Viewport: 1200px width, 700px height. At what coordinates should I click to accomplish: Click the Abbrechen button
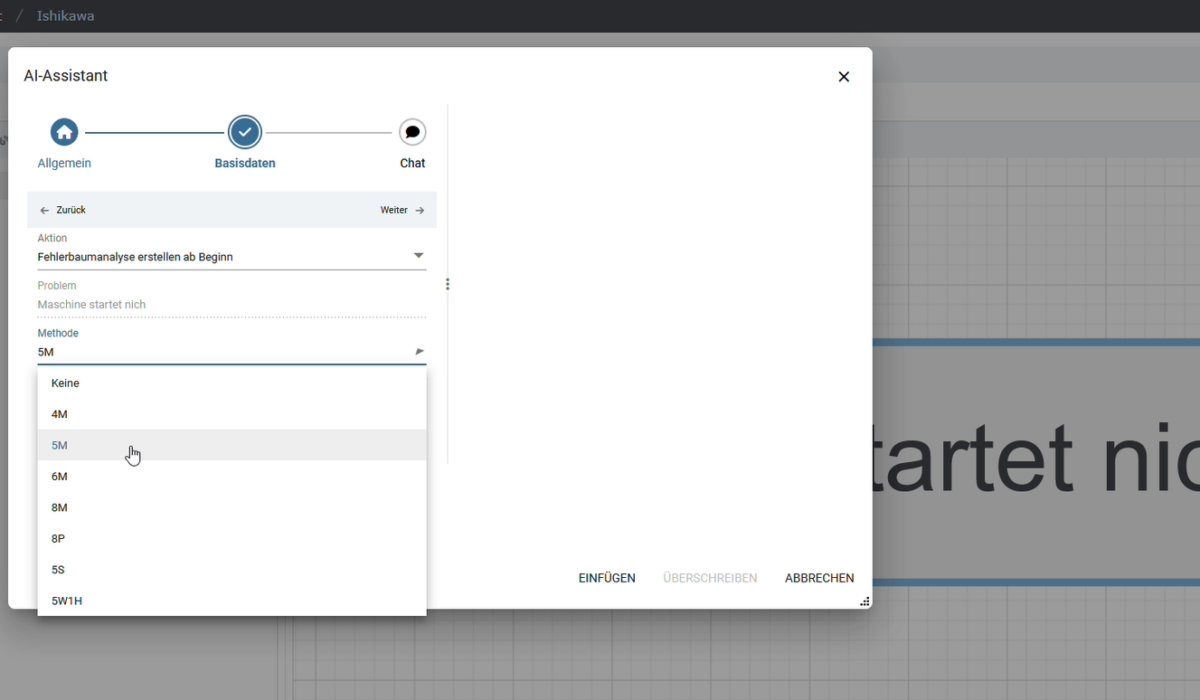click(x=819, y=578)
